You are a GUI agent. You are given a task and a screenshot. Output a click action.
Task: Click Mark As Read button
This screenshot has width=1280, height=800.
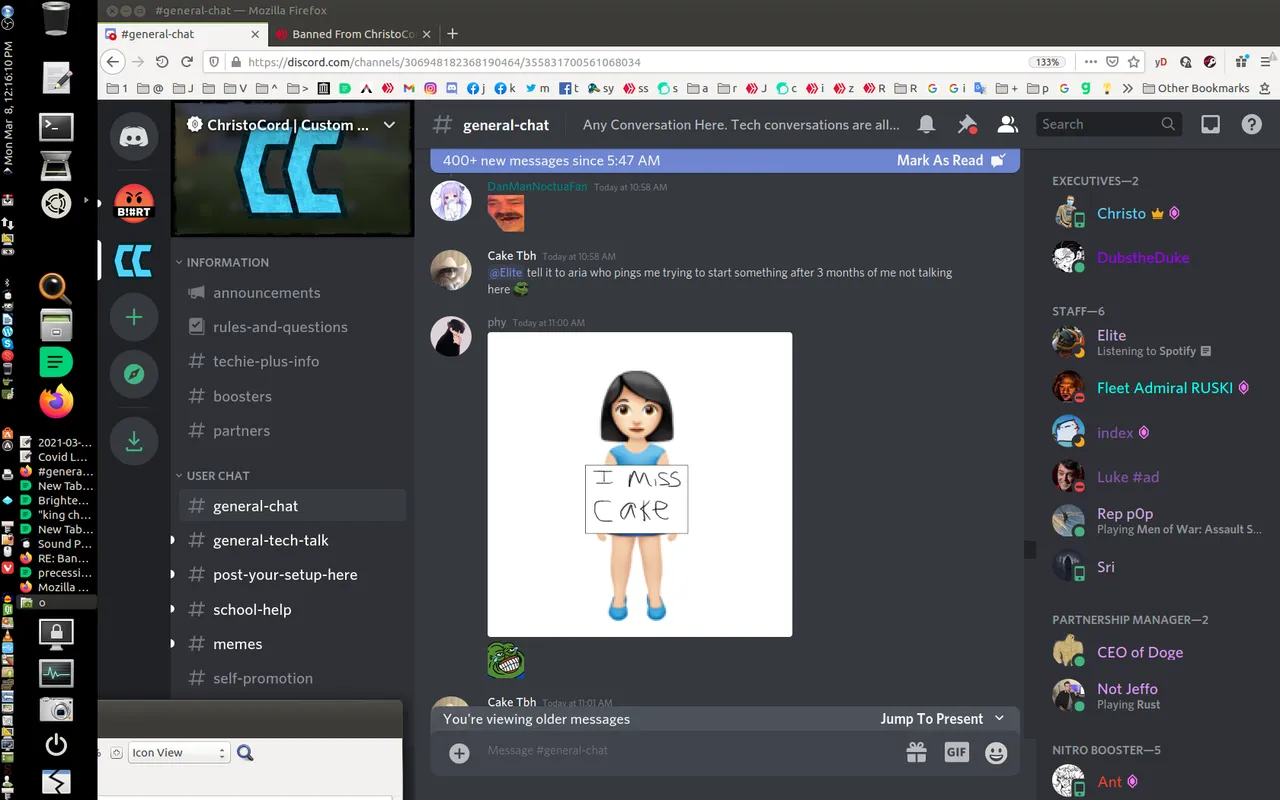point(951,160)
